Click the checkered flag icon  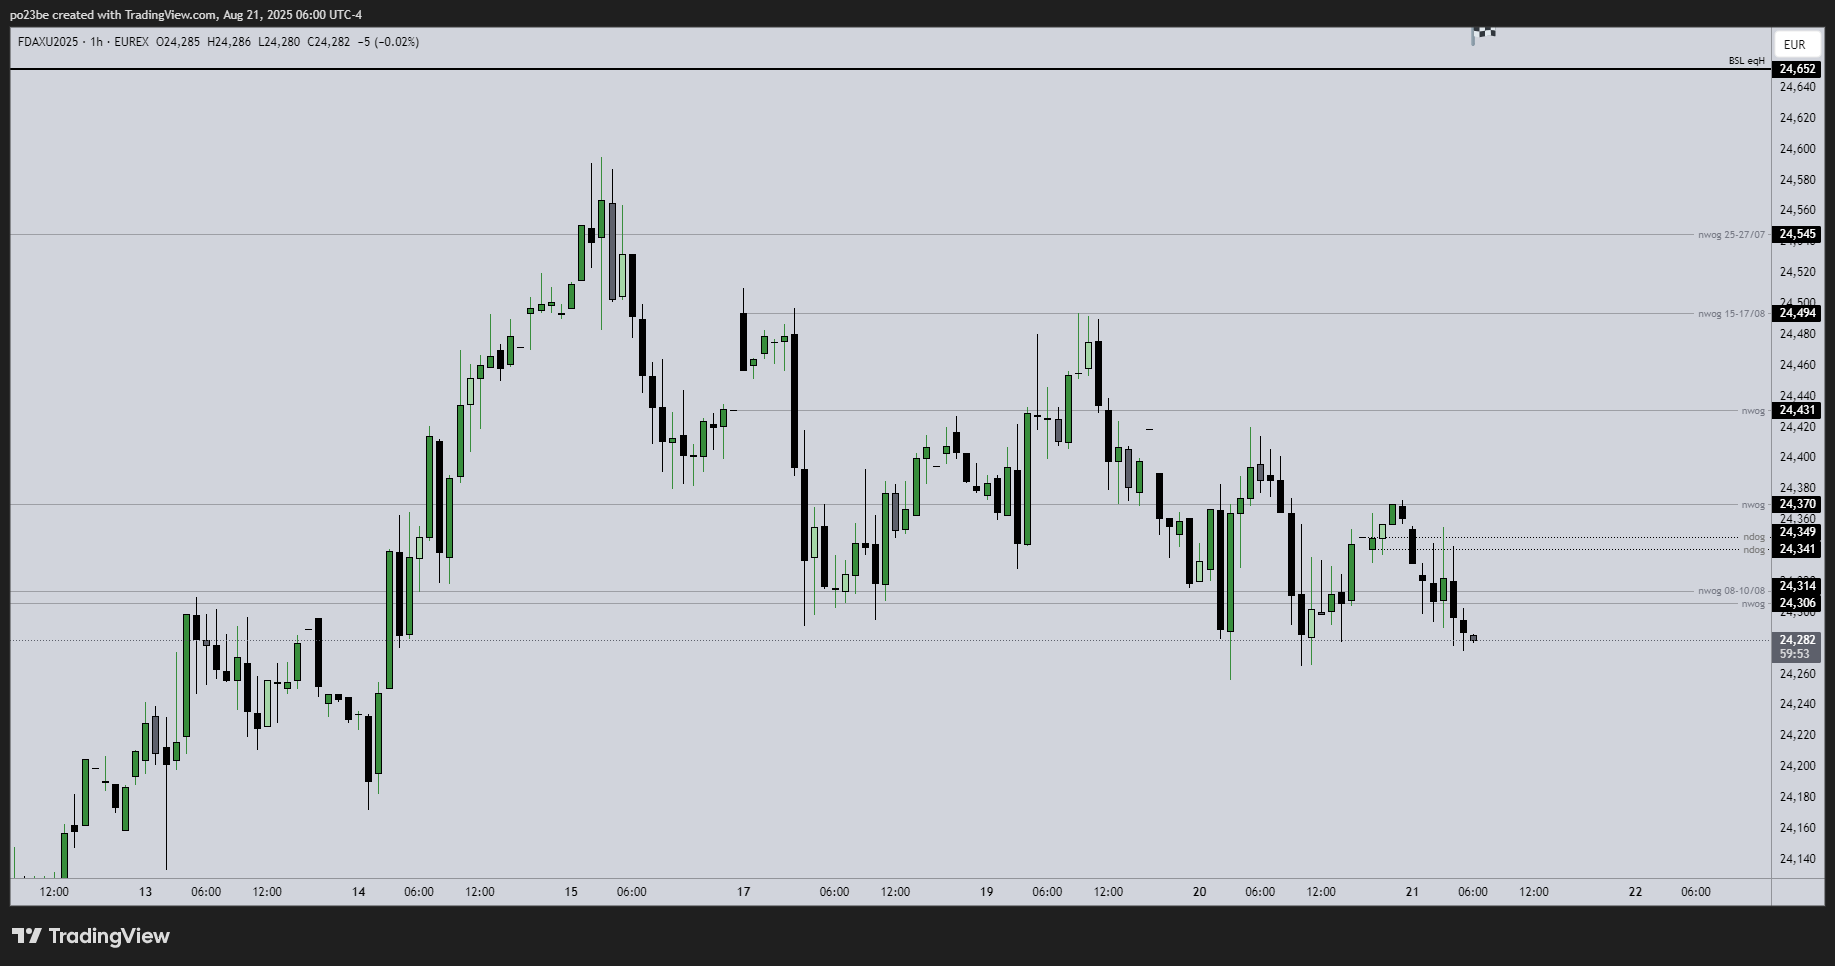(x=1484, y=33)
